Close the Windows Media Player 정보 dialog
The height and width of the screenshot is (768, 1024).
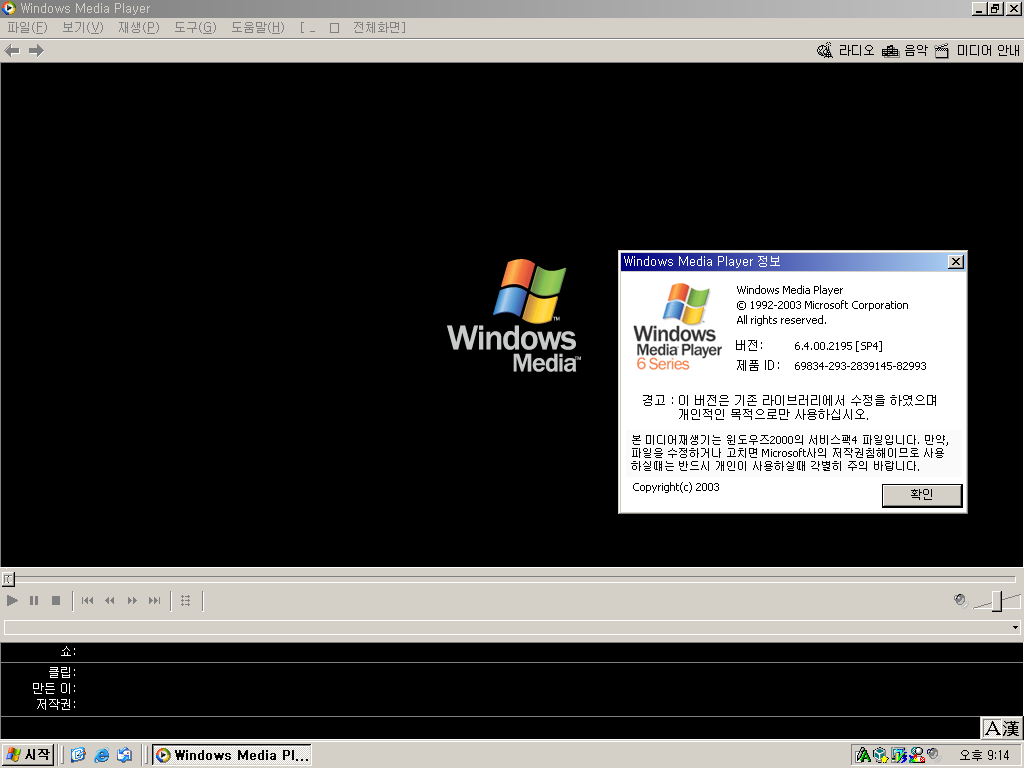tap(955, 261)
